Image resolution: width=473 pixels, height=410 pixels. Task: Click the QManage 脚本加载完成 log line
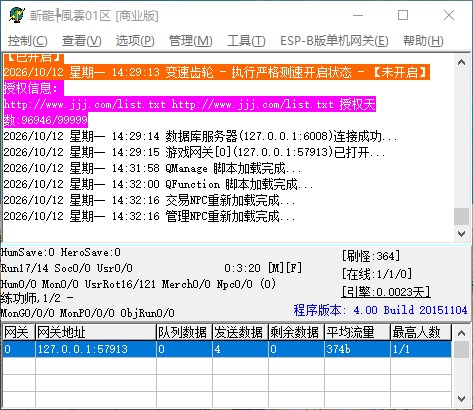pyautogui.click(x=152, y=168)
